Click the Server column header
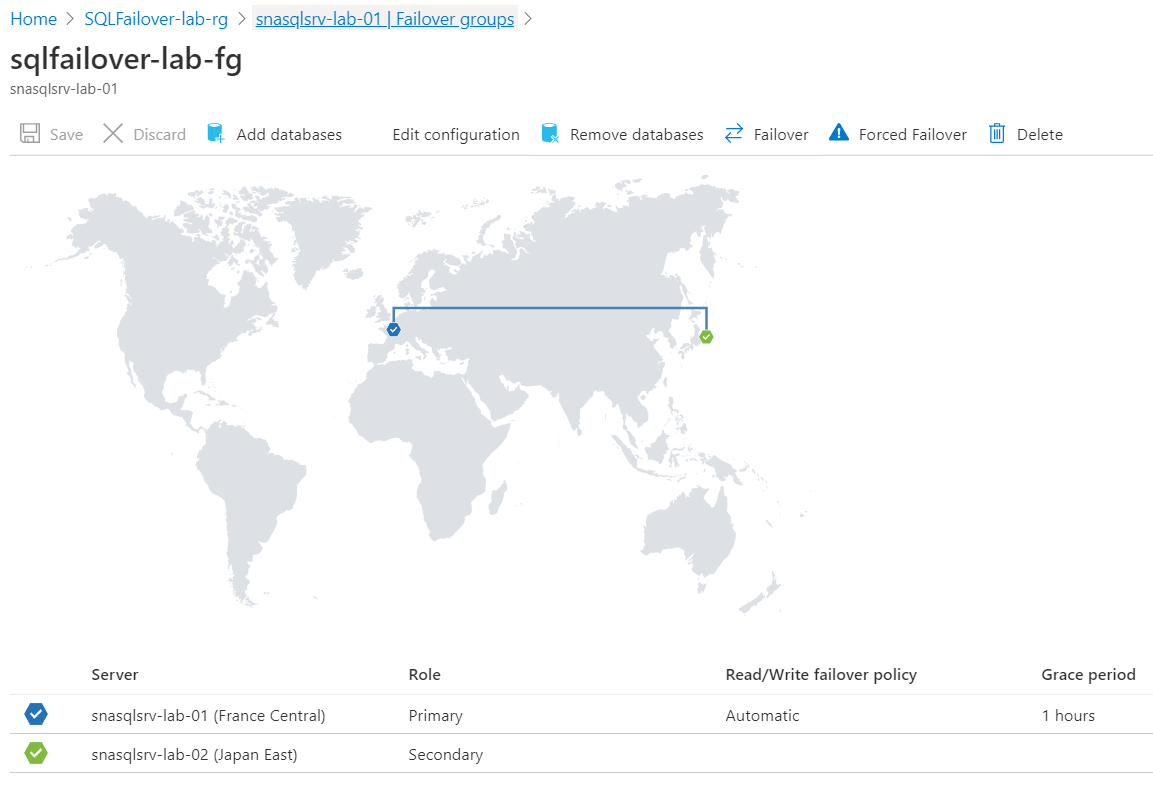 [x=115, y=675]
